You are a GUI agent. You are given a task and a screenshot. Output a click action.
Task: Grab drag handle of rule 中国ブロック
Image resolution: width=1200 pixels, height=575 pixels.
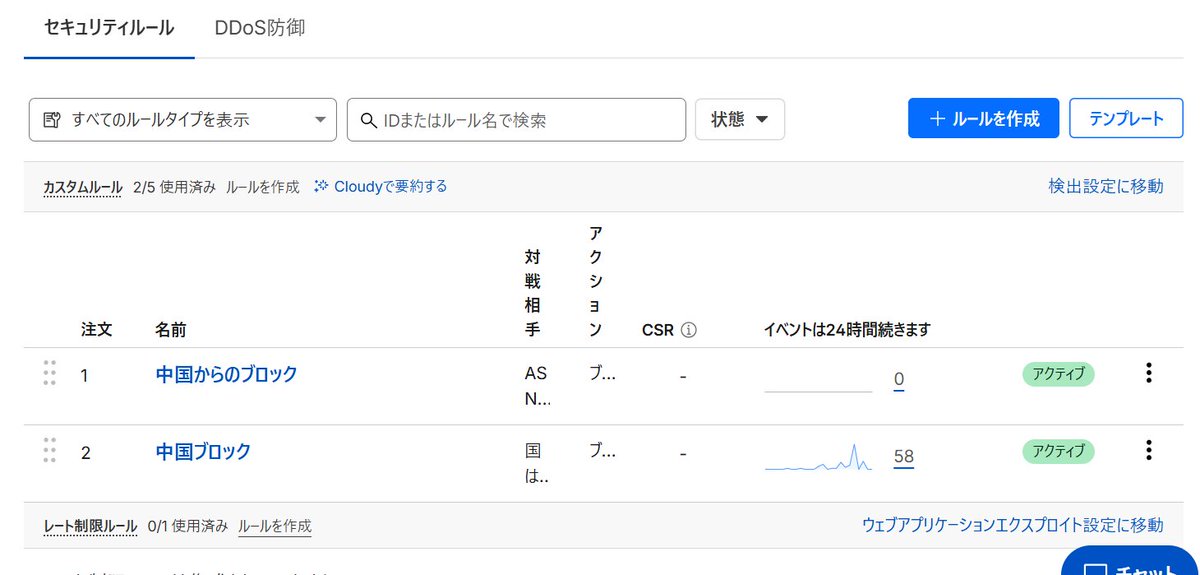pyautogui.click(x=49, y=450)
